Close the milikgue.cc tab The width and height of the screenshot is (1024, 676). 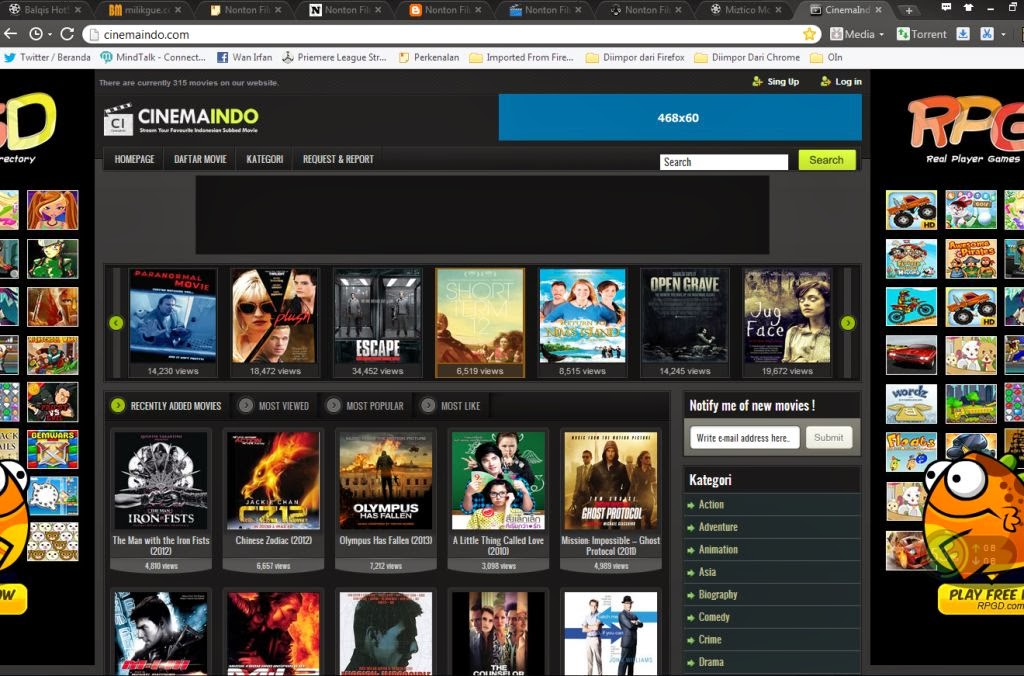tap(178, 10)
